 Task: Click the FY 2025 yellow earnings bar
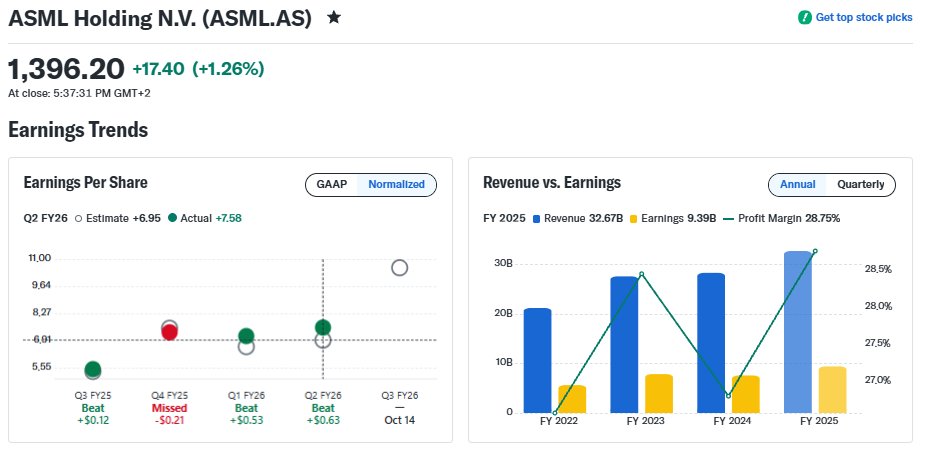click(x=832, y=390)
